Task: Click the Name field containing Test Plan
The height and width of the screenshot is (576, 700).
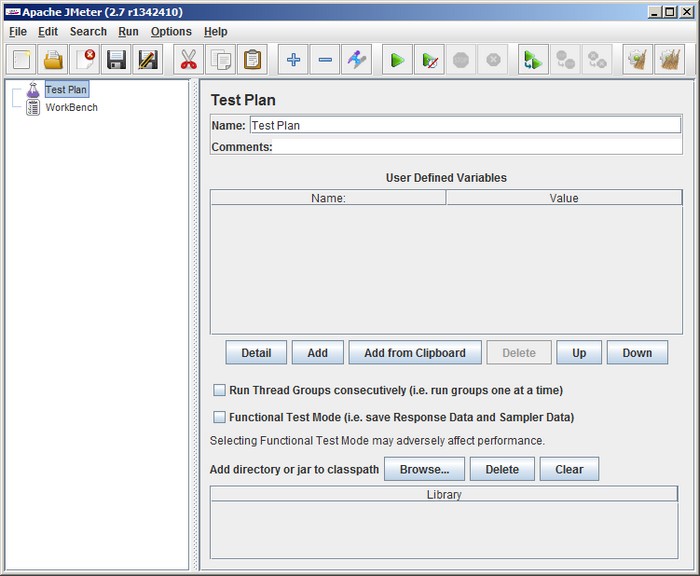Action: coord(465,125)
